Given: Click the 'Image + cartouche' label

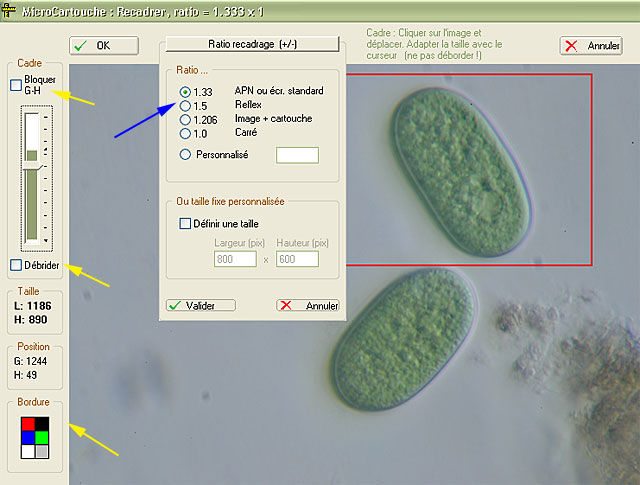Looking at the screenshot, I should coord(273,118).
